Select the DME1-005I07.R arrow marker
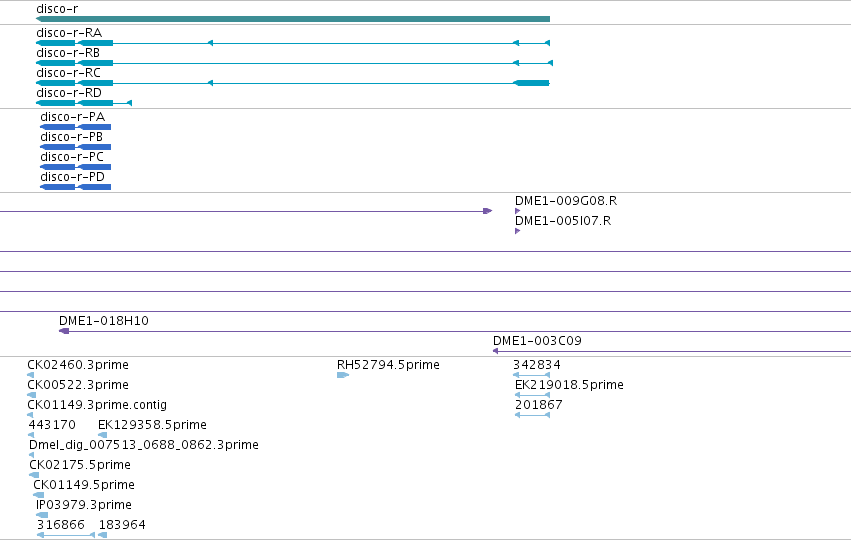This screenshot has height=540, width=851. [518, 231]
